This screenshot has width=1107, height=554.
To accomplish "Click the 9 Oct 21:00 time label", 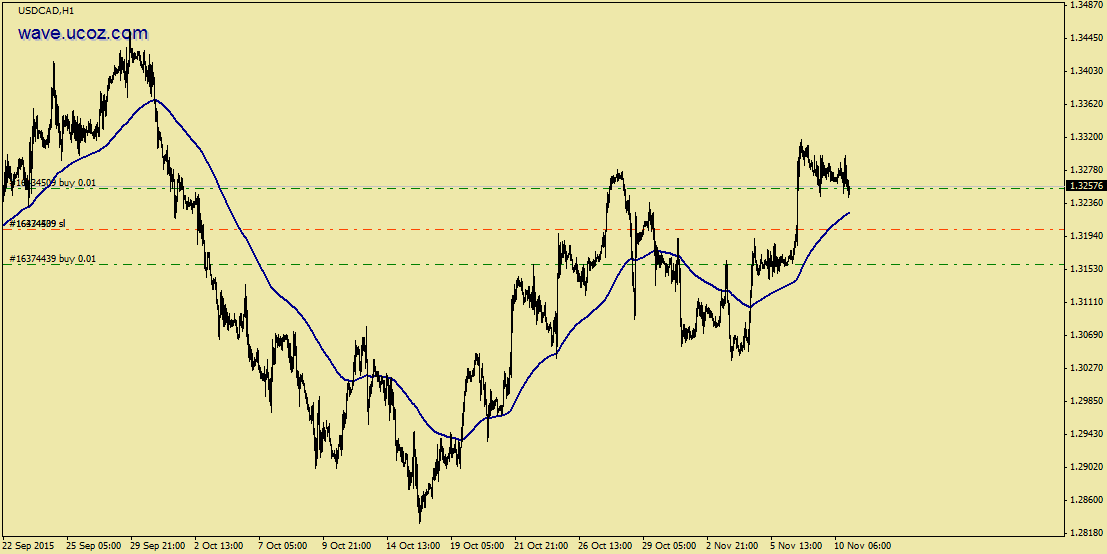I will [348, 546].
